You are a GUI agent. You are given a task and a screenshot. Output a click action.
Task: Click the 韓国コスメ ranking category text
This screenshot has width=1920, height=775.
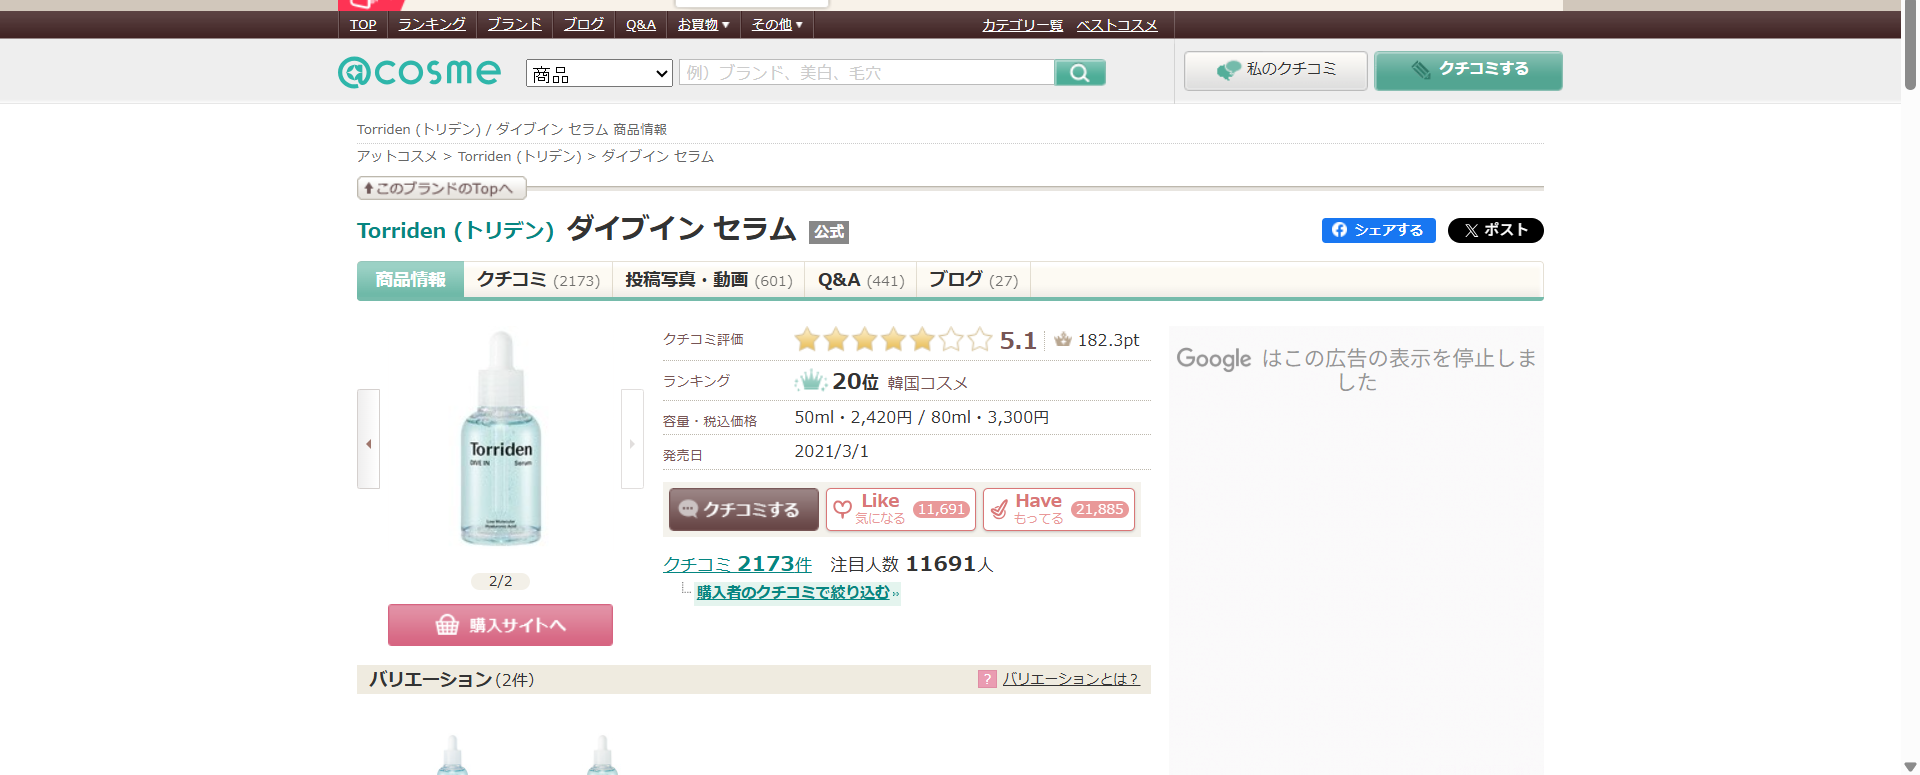pyautogui.click(x=928, y=383)
